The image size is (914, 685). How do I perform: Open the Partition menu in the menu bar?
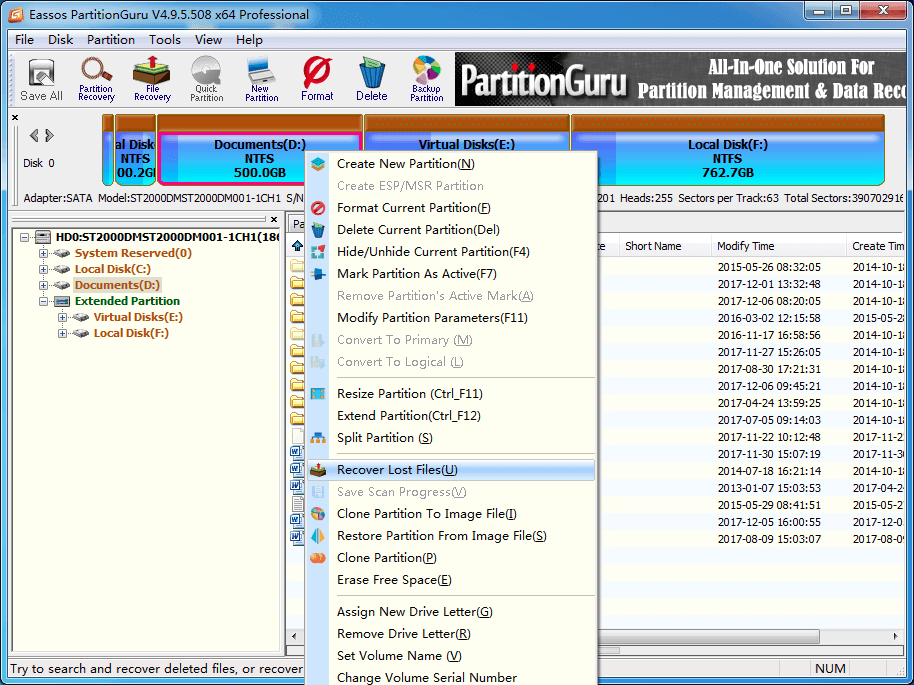pos(111,40)
